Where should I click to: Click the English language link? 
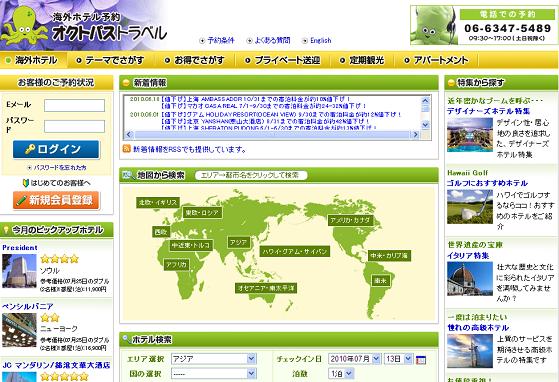317,41
